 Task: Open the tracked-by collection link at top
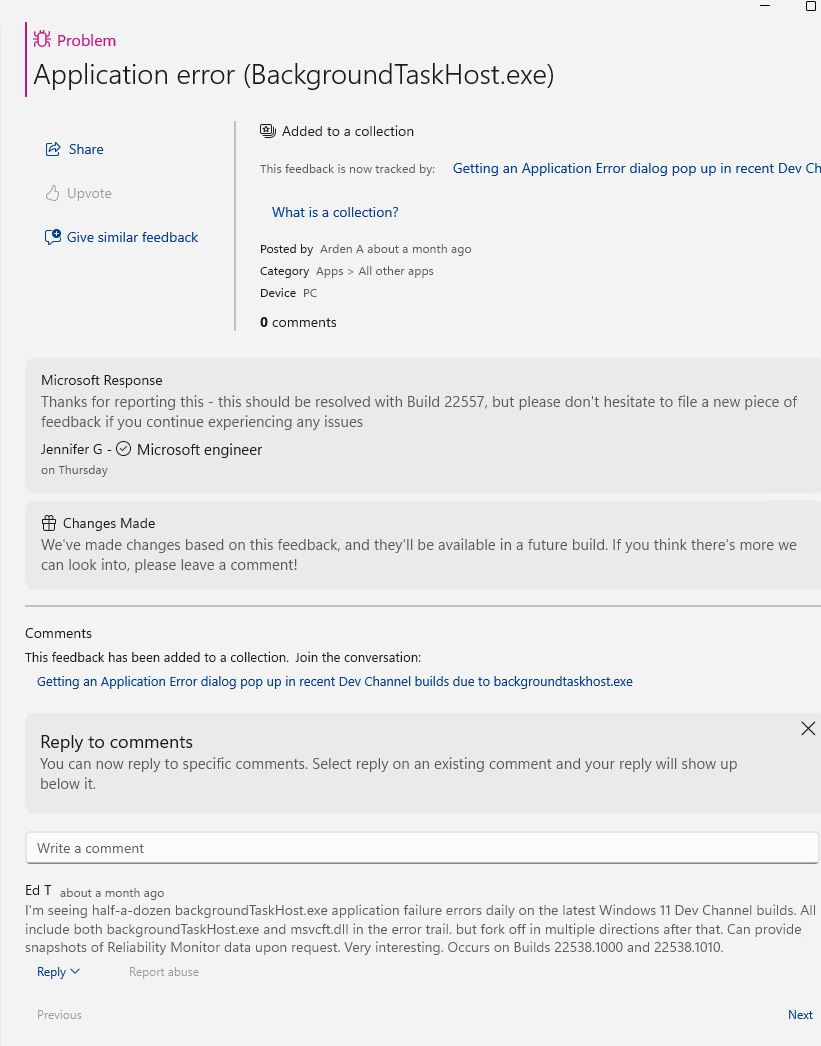pos(636,169)
